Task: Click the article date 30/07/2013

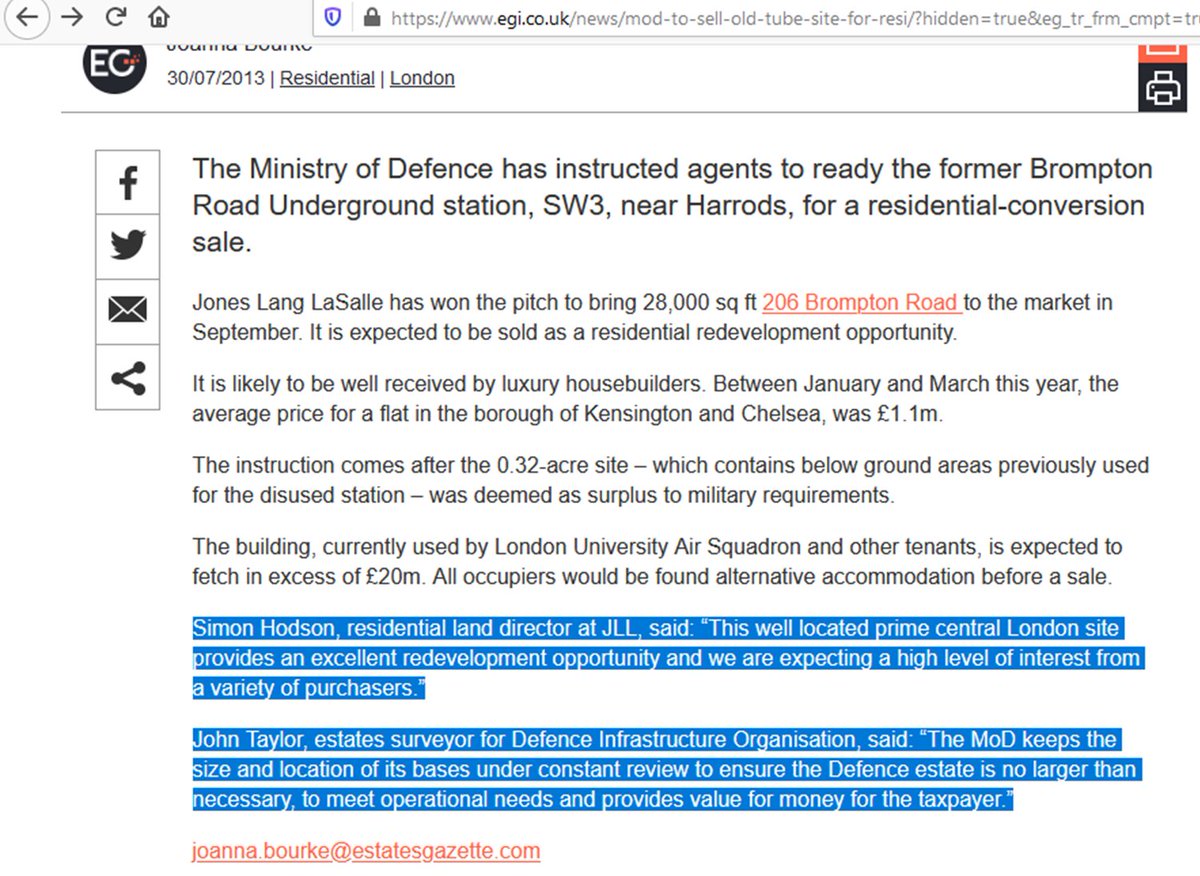Action: click(x=216, y=78)
